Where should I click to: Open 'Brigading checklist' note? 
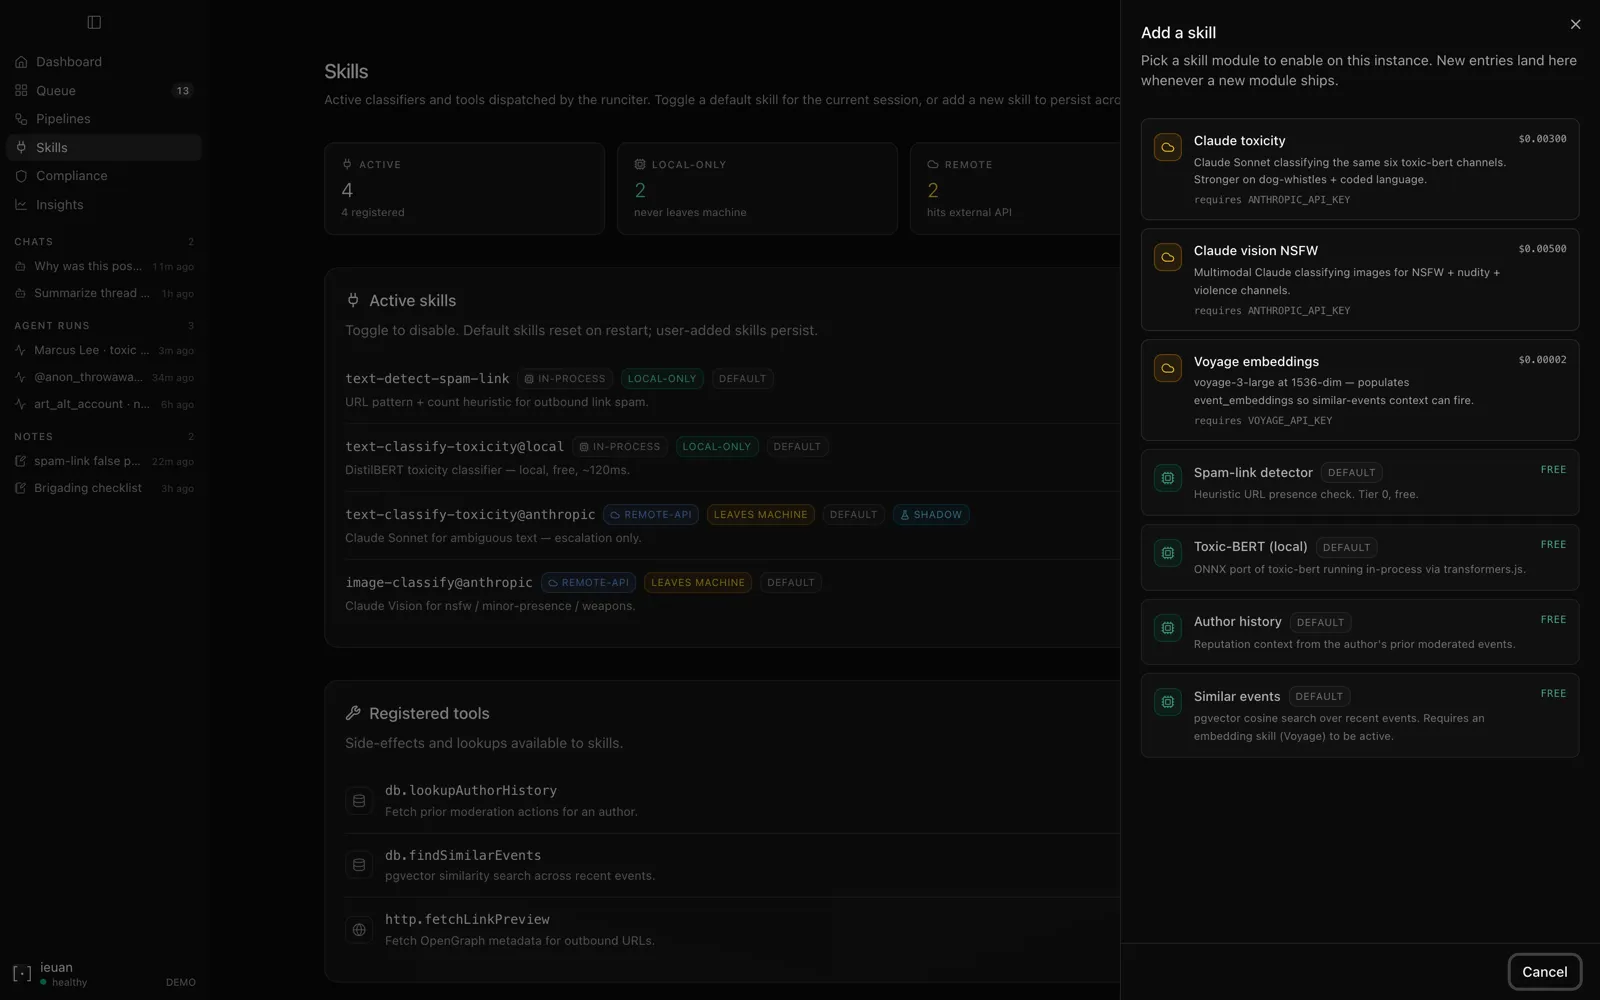tap(104, 488)
